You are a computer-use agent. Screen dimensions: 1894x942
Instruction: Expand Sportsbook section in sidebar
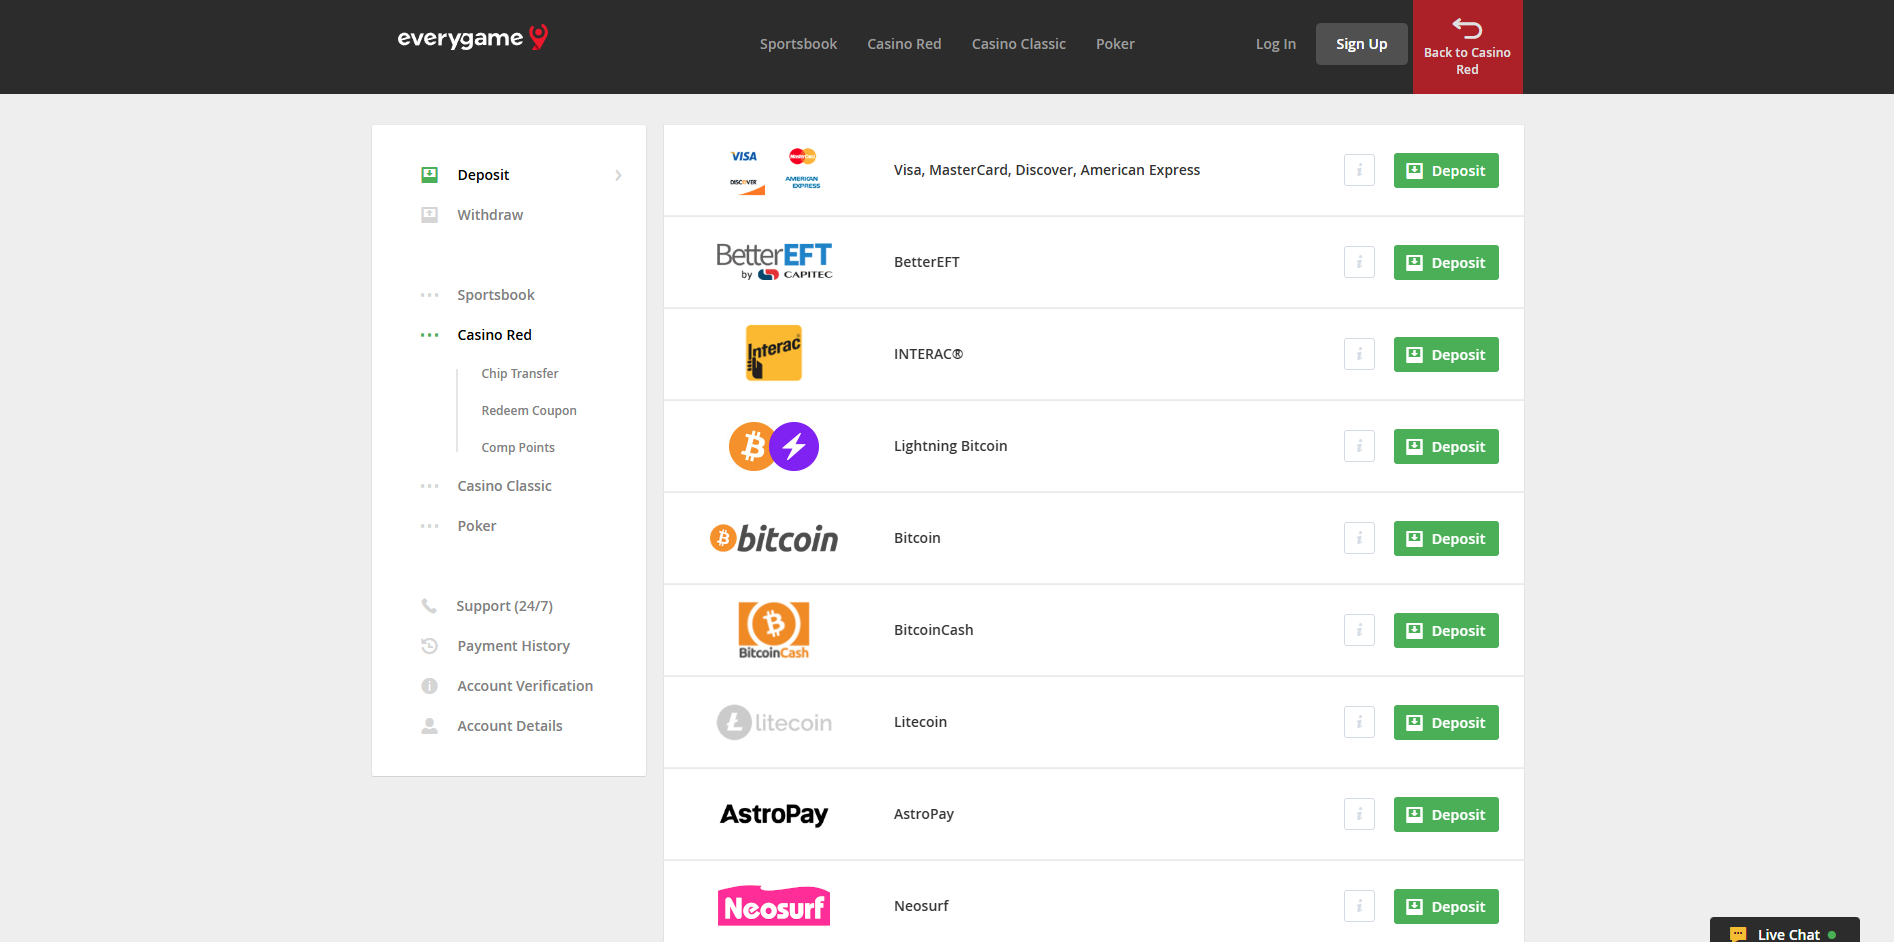pos(496,295)
